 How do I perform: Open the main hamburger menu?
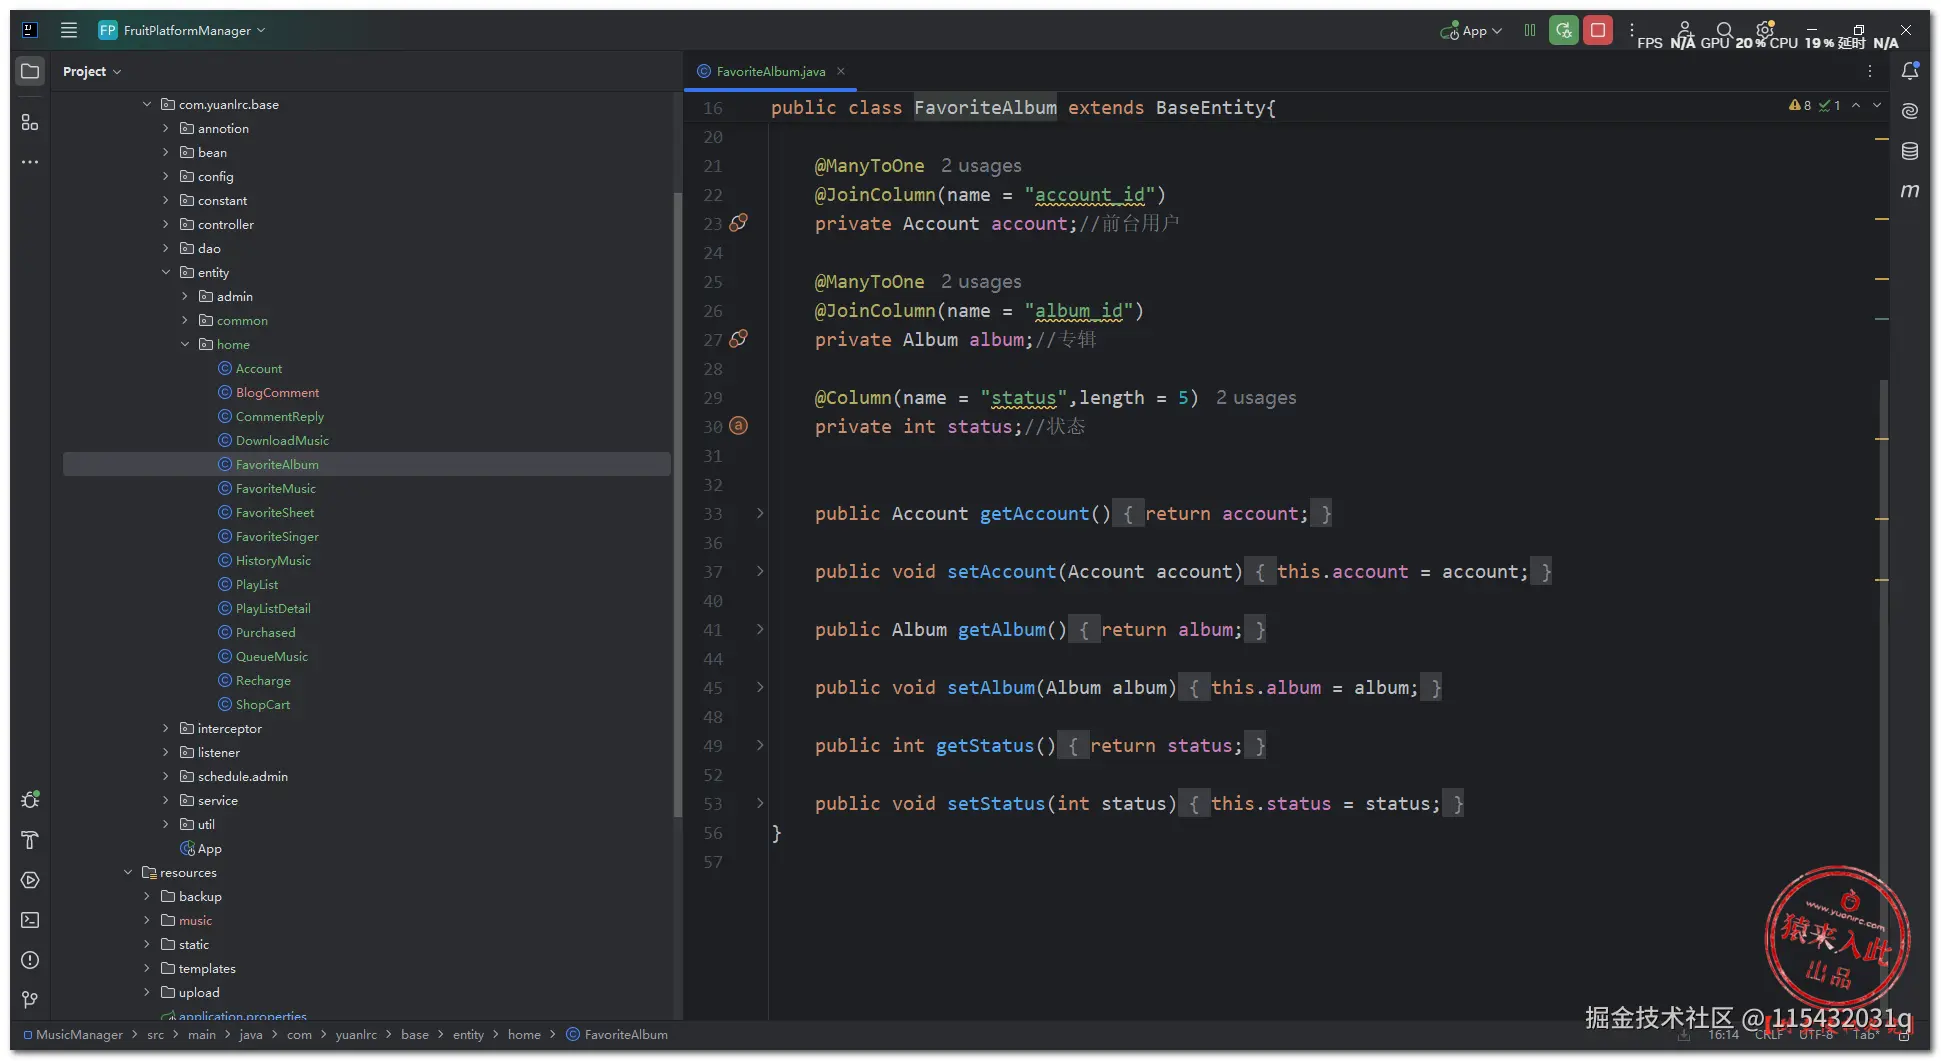tap(69, 30)
